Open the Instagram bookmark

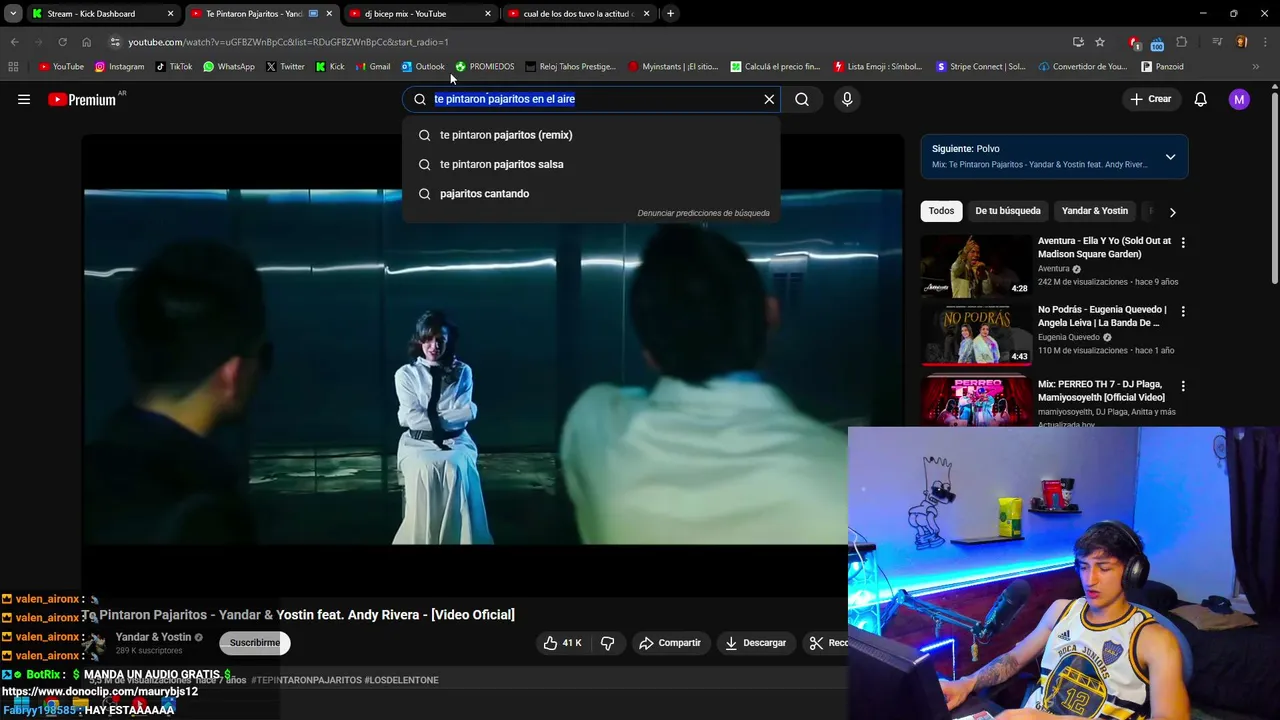pyautogui.click(x=119, y=67)
